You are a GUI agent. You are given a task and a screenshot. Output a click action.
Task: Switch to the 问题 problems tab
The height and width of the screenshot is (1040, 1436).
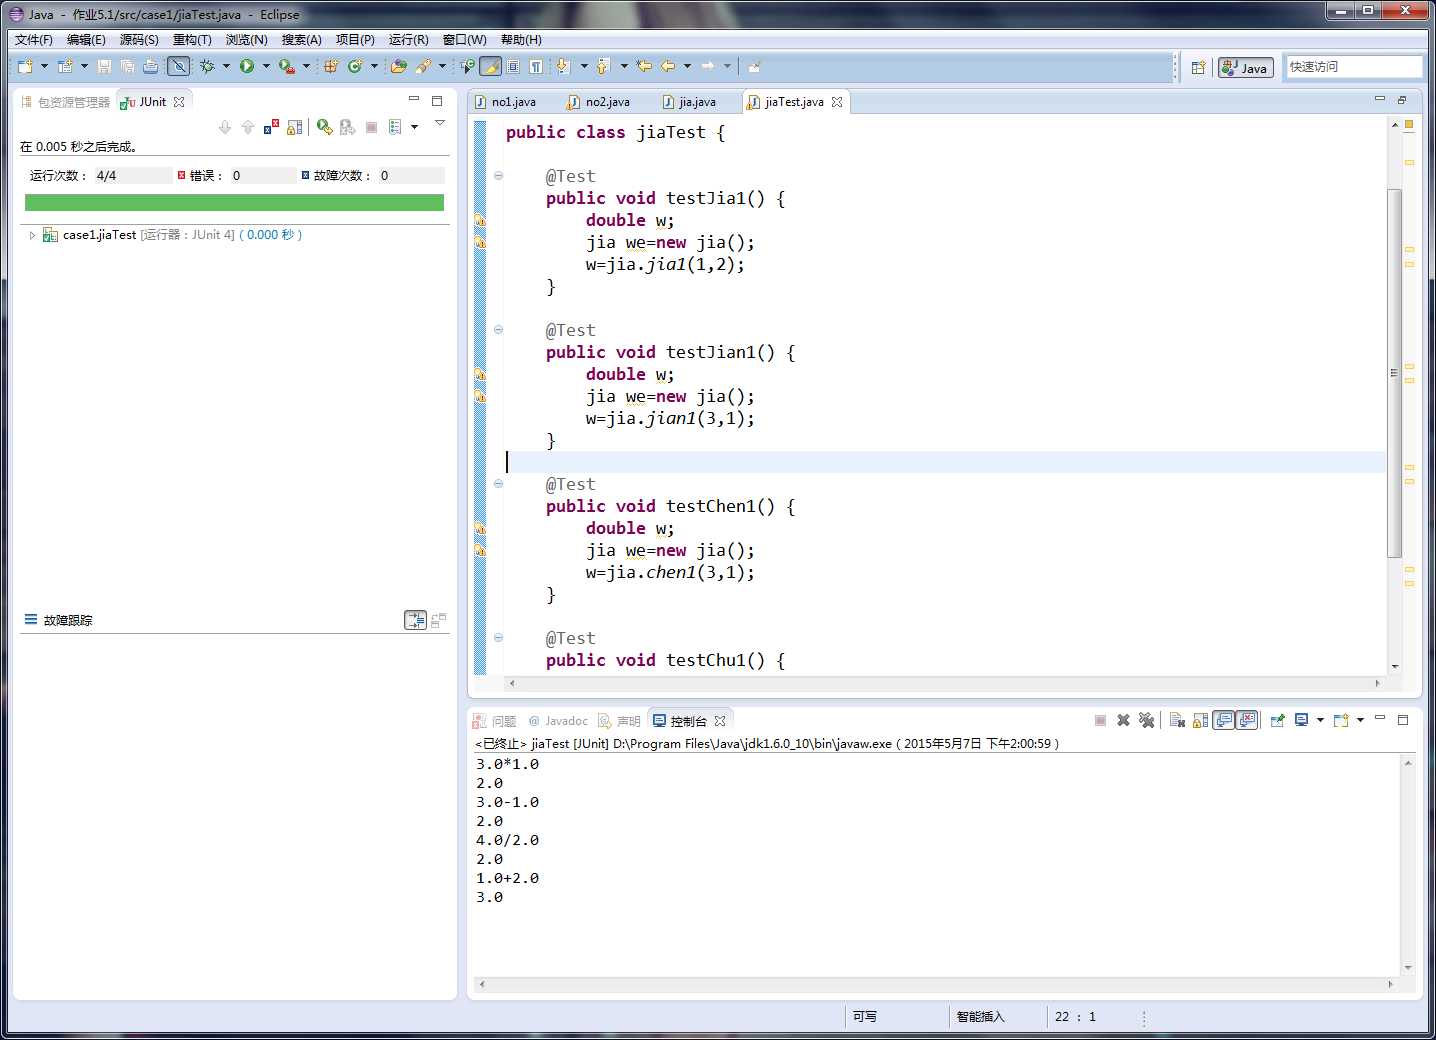(x=495, y=721)
